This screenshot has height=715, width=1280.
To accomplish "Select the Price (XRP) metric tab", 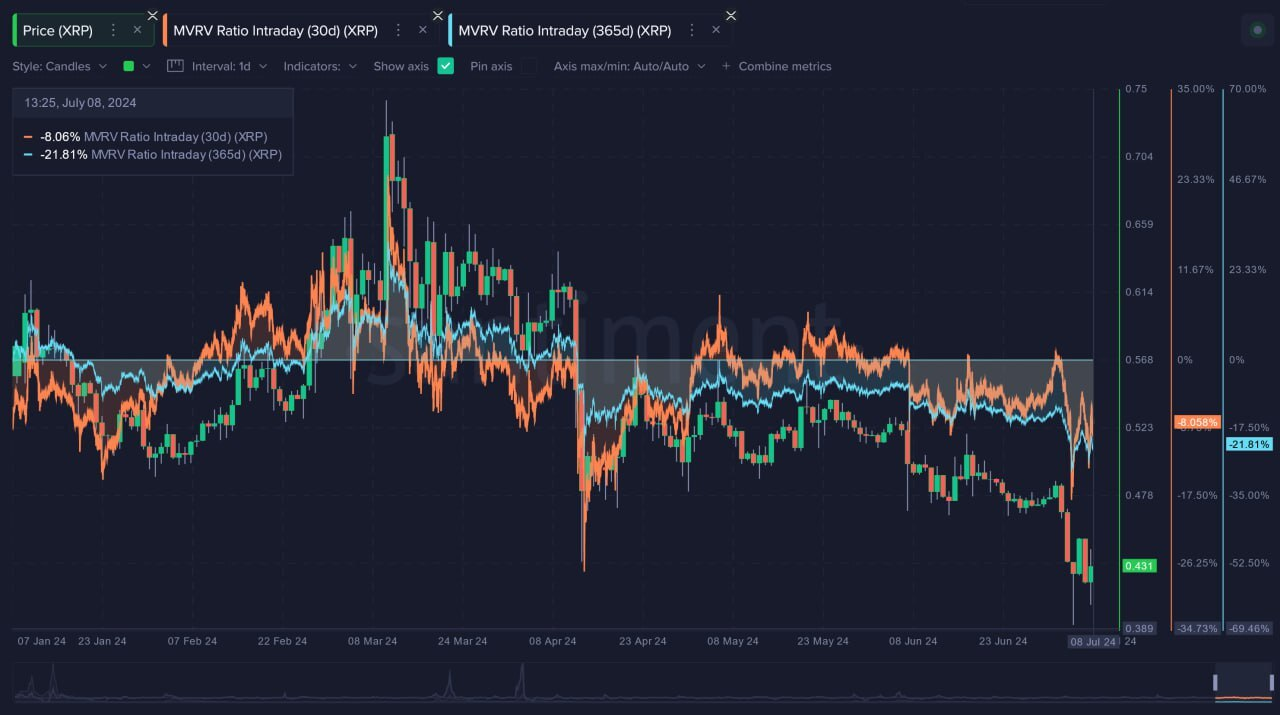I will pos(58,30).
